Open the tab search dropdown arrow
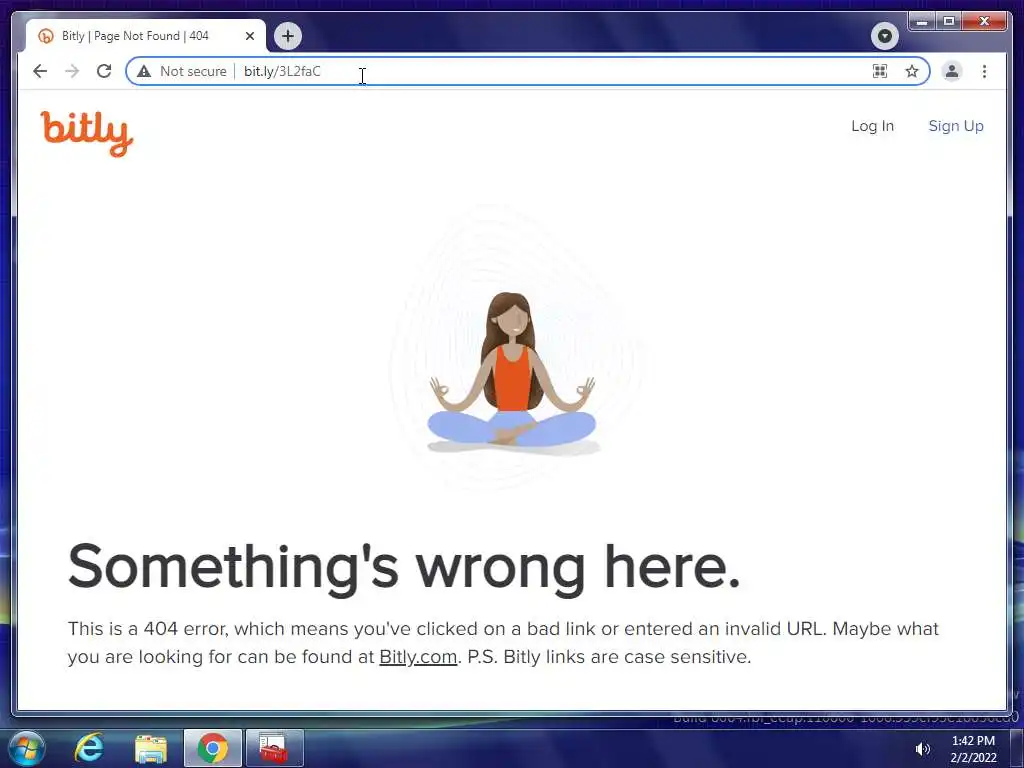The height and width of the screenshot is (768, 1024). point(885,36)
